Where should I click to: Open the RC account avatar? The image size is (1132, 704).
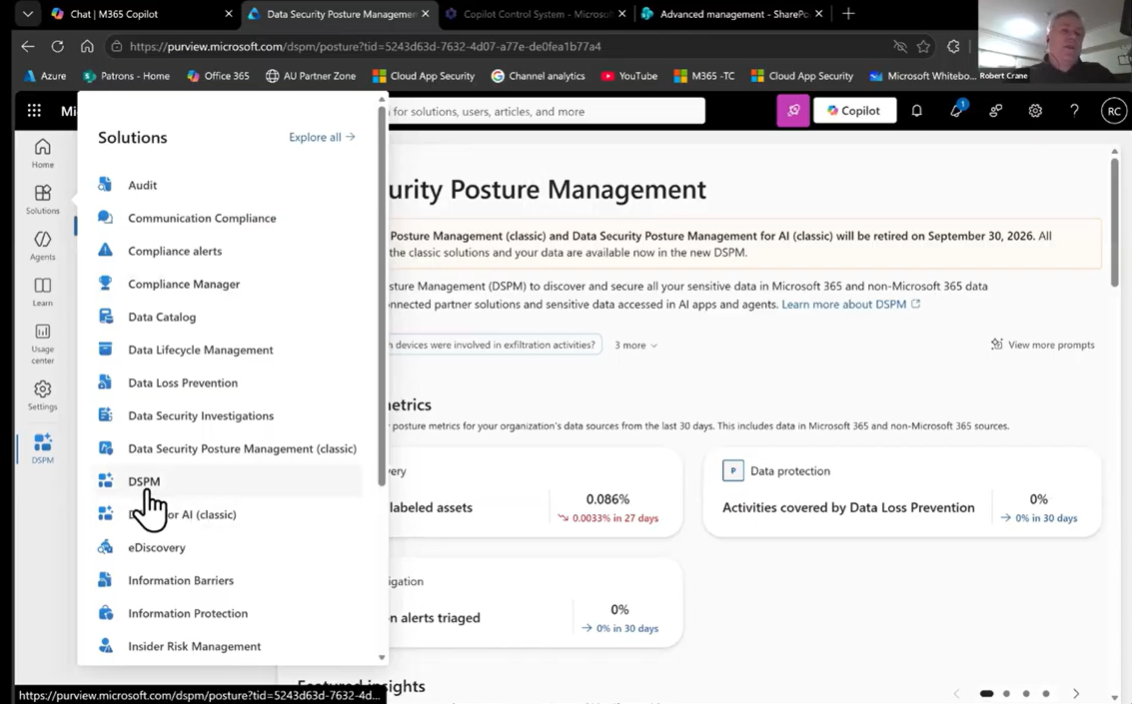coord(1114,110)
